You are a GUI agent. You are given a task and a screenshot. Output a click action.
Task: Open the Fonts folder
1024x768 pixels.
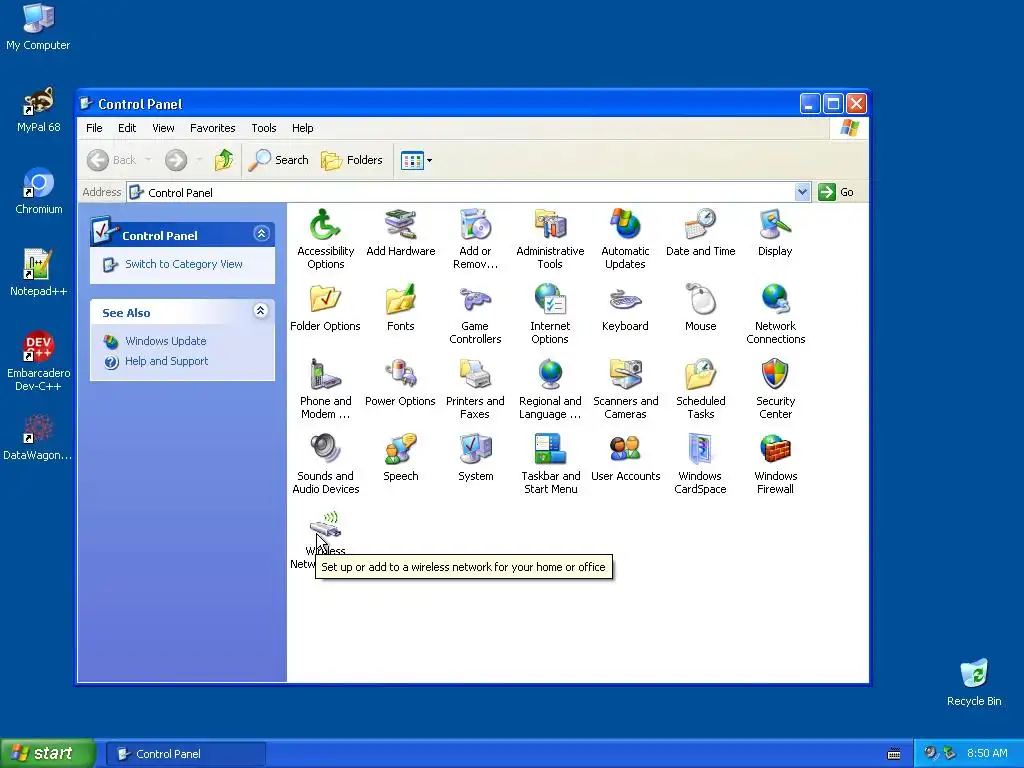click(x=400, y=308)
